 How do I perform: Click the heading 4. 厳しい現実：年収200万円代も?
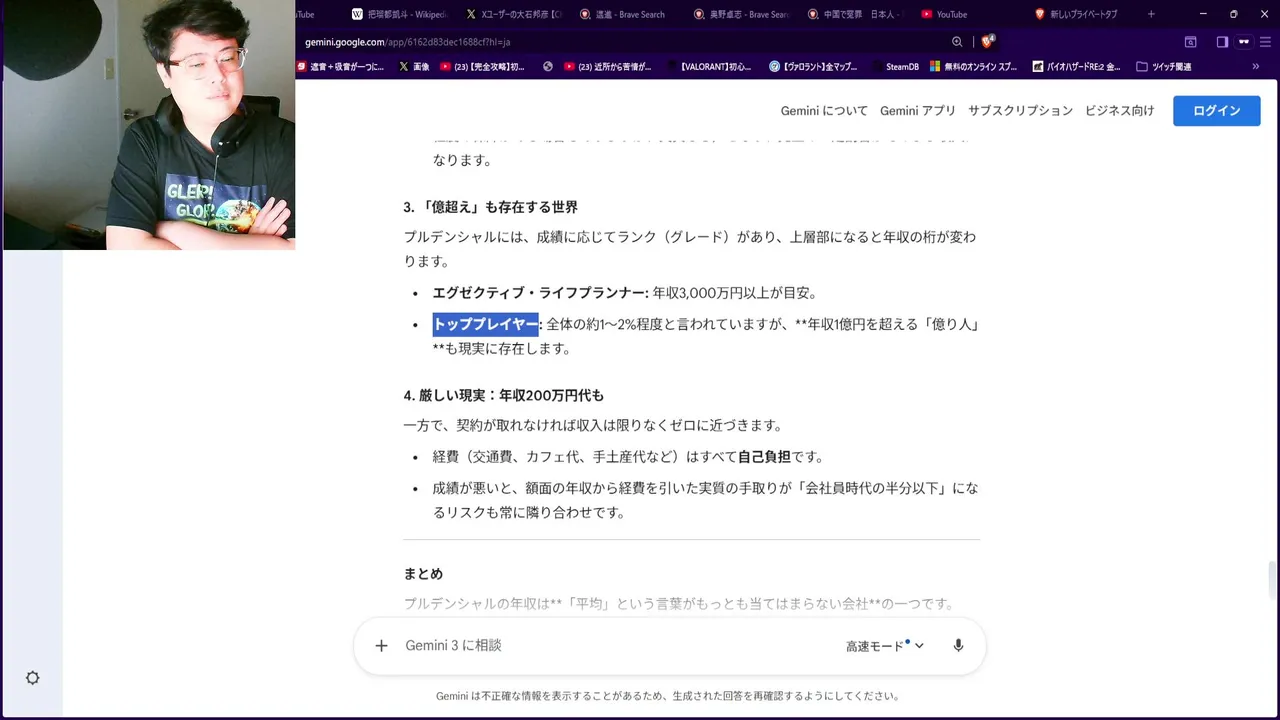tap(503, 395)
